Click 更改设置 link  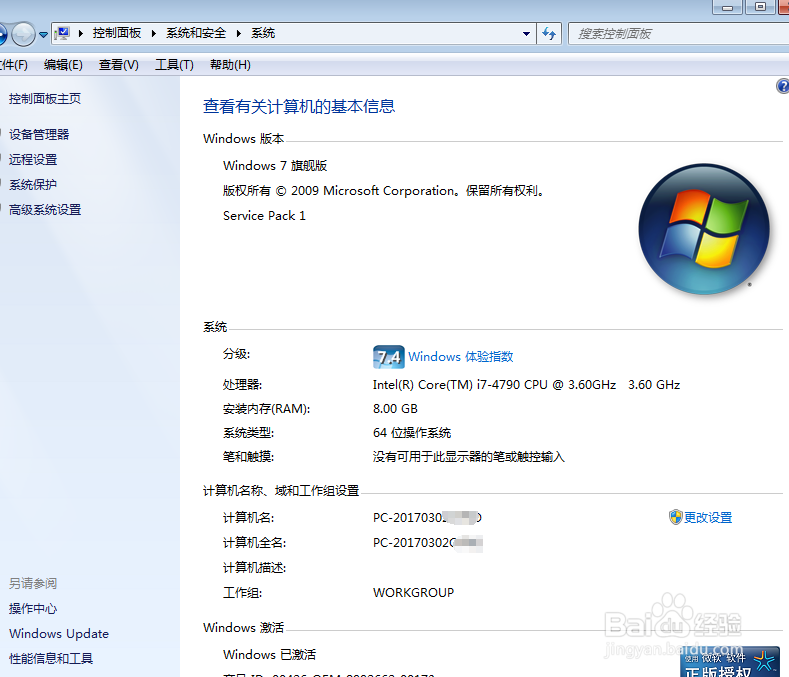708,517
